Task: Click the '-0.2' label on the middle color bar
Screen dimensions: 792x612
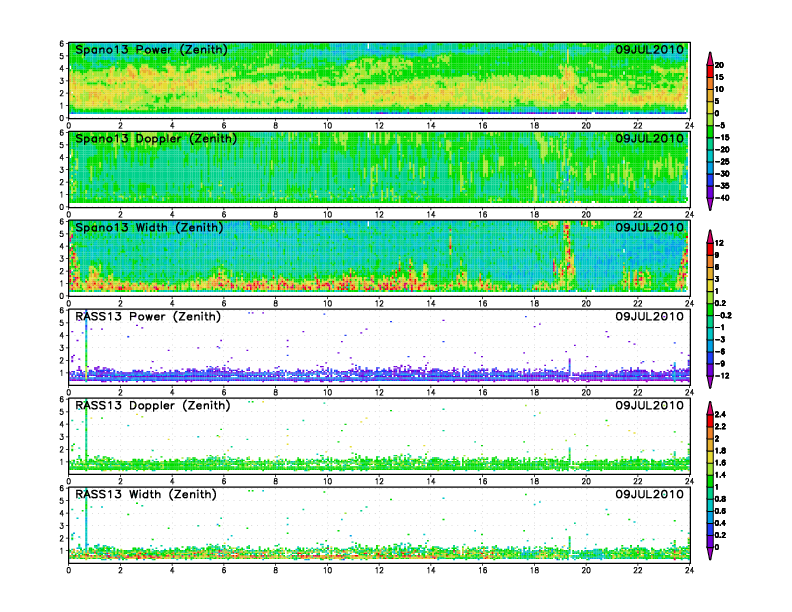Action: tap(723, 316)
